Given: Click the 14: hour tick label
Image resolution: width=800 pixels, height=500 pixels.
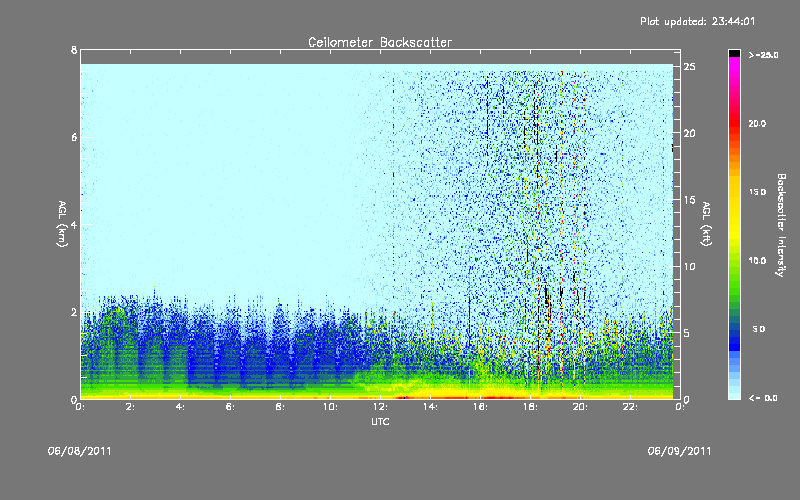Looking at the screenshot, I should [x=430, y=407].
